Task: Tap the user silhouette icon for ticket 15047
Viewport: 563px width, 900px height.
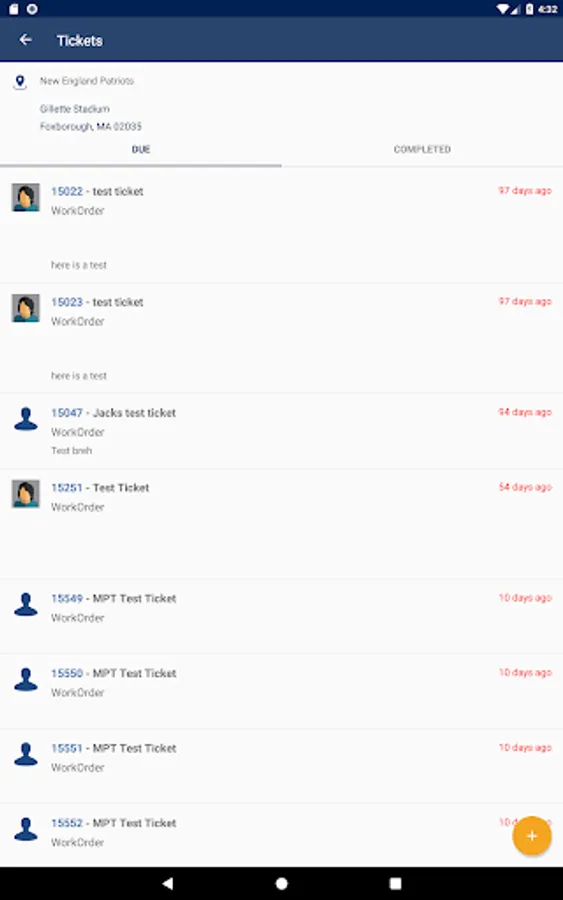Action: [x=26, y=419]
